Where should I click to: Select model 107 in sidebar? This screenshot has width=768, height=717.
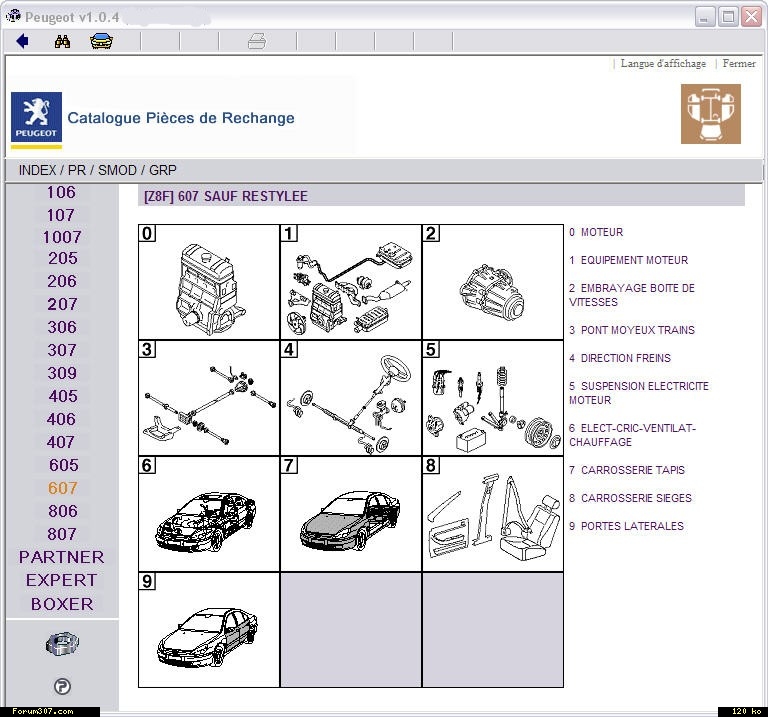click(x=61, y=215)
